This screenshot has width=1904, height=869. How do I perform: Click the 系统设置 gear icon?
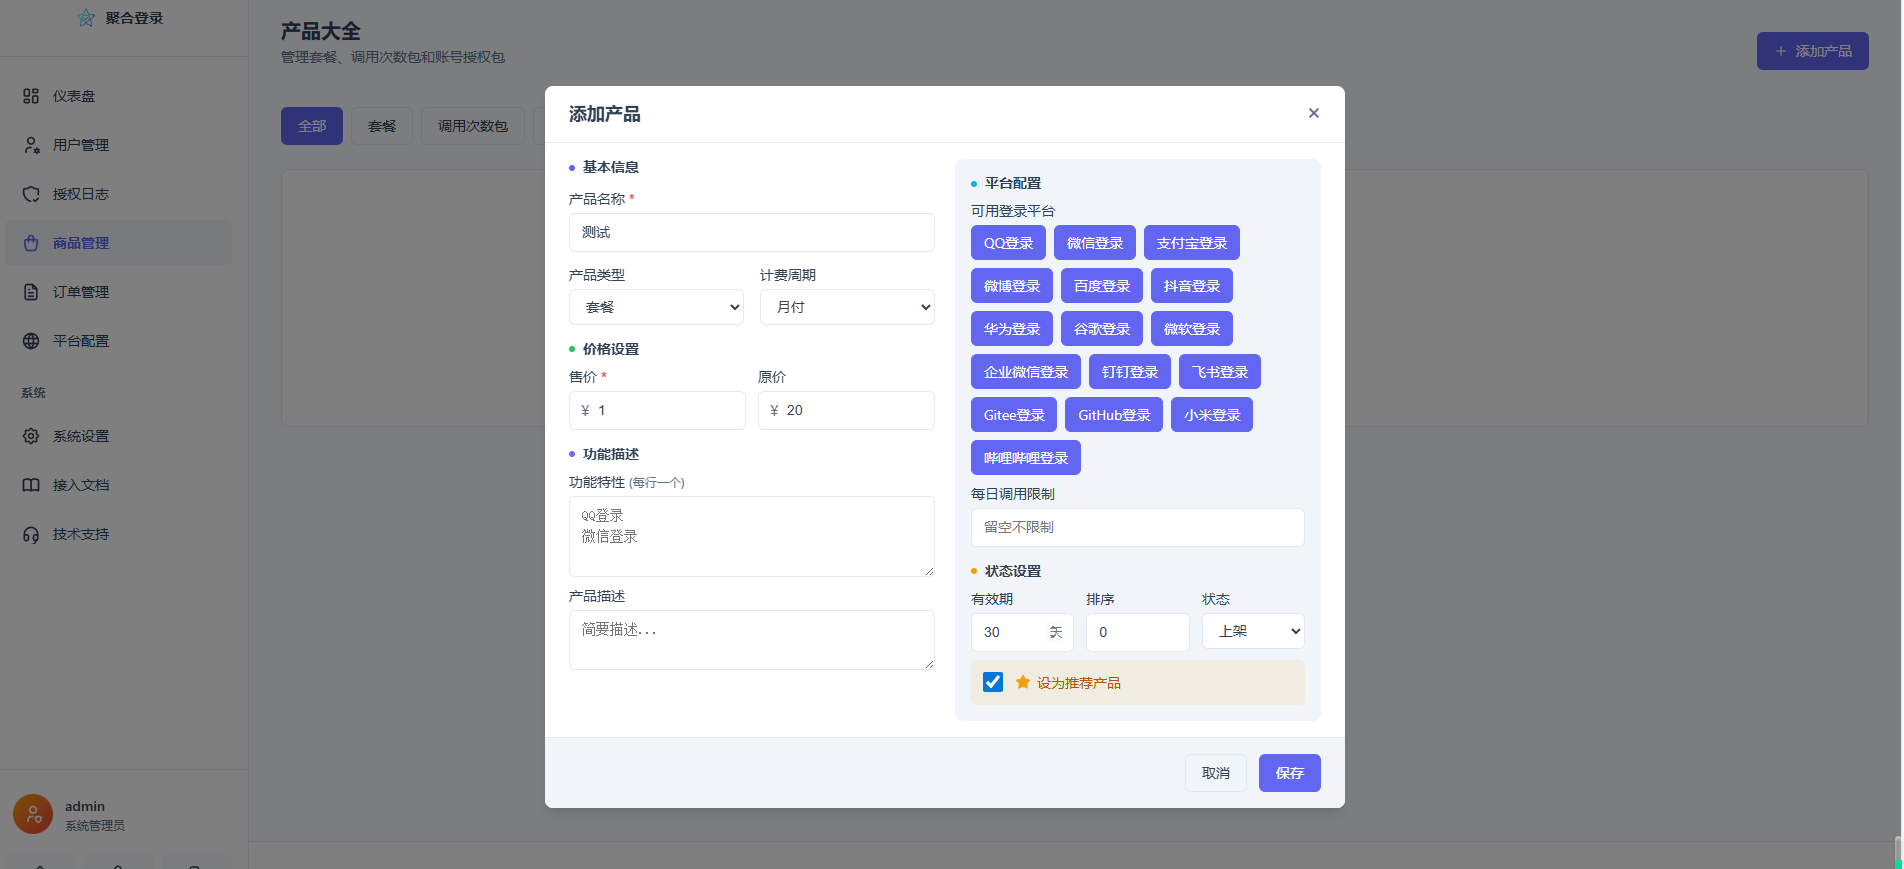coord(31,436)
